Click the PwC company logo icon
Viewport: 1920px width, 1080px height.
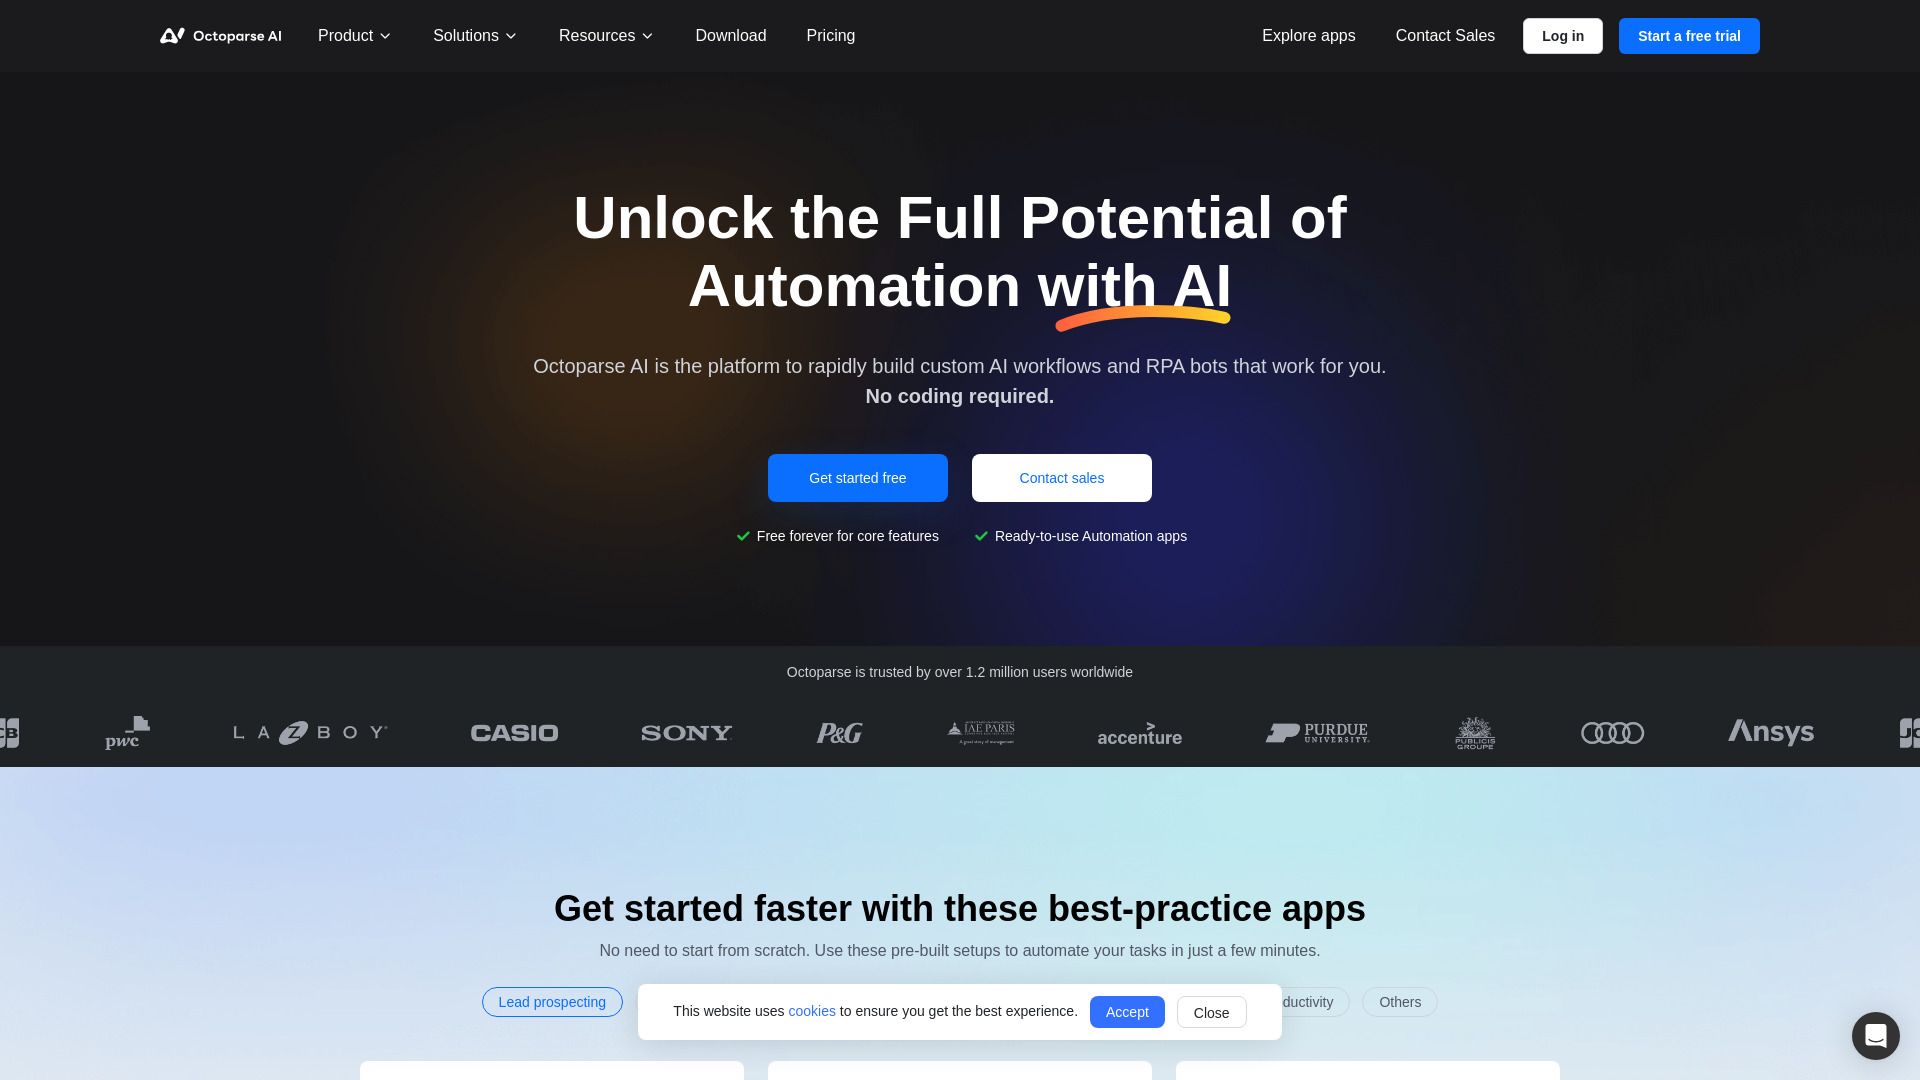point(127,732)
